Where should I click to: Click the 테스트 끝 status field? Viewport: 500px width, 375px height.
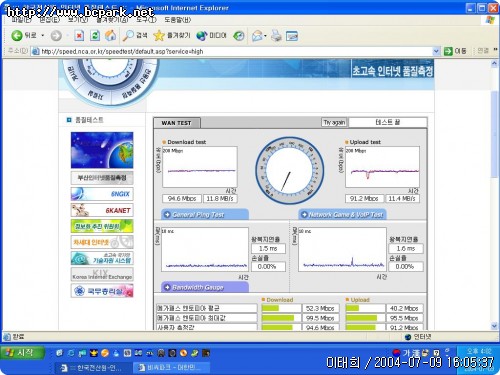[387, 122]
